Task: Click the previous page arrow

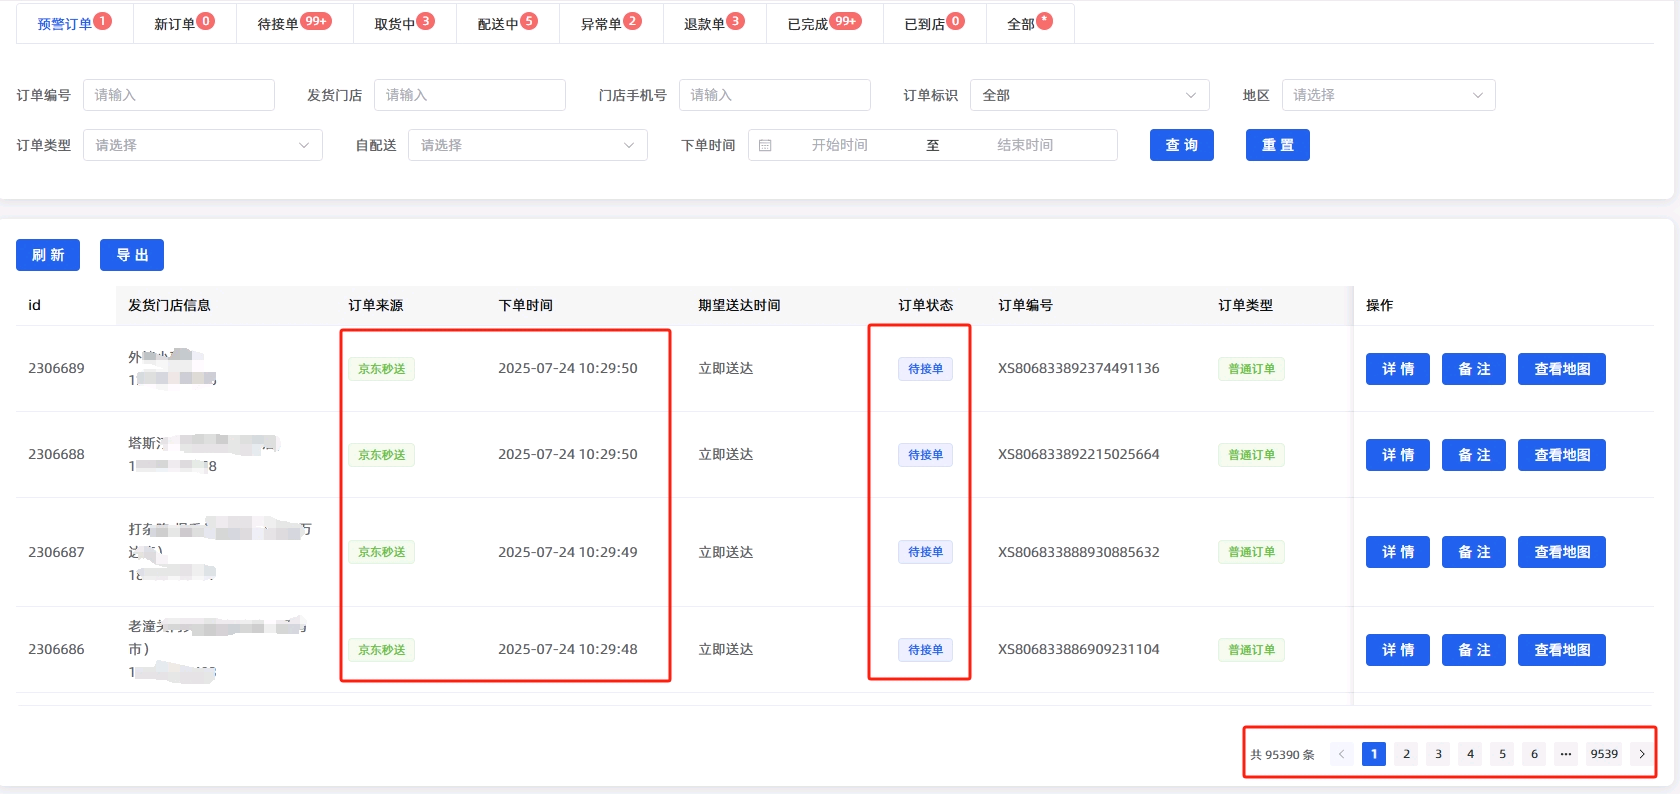Action: click(1342, 754)
